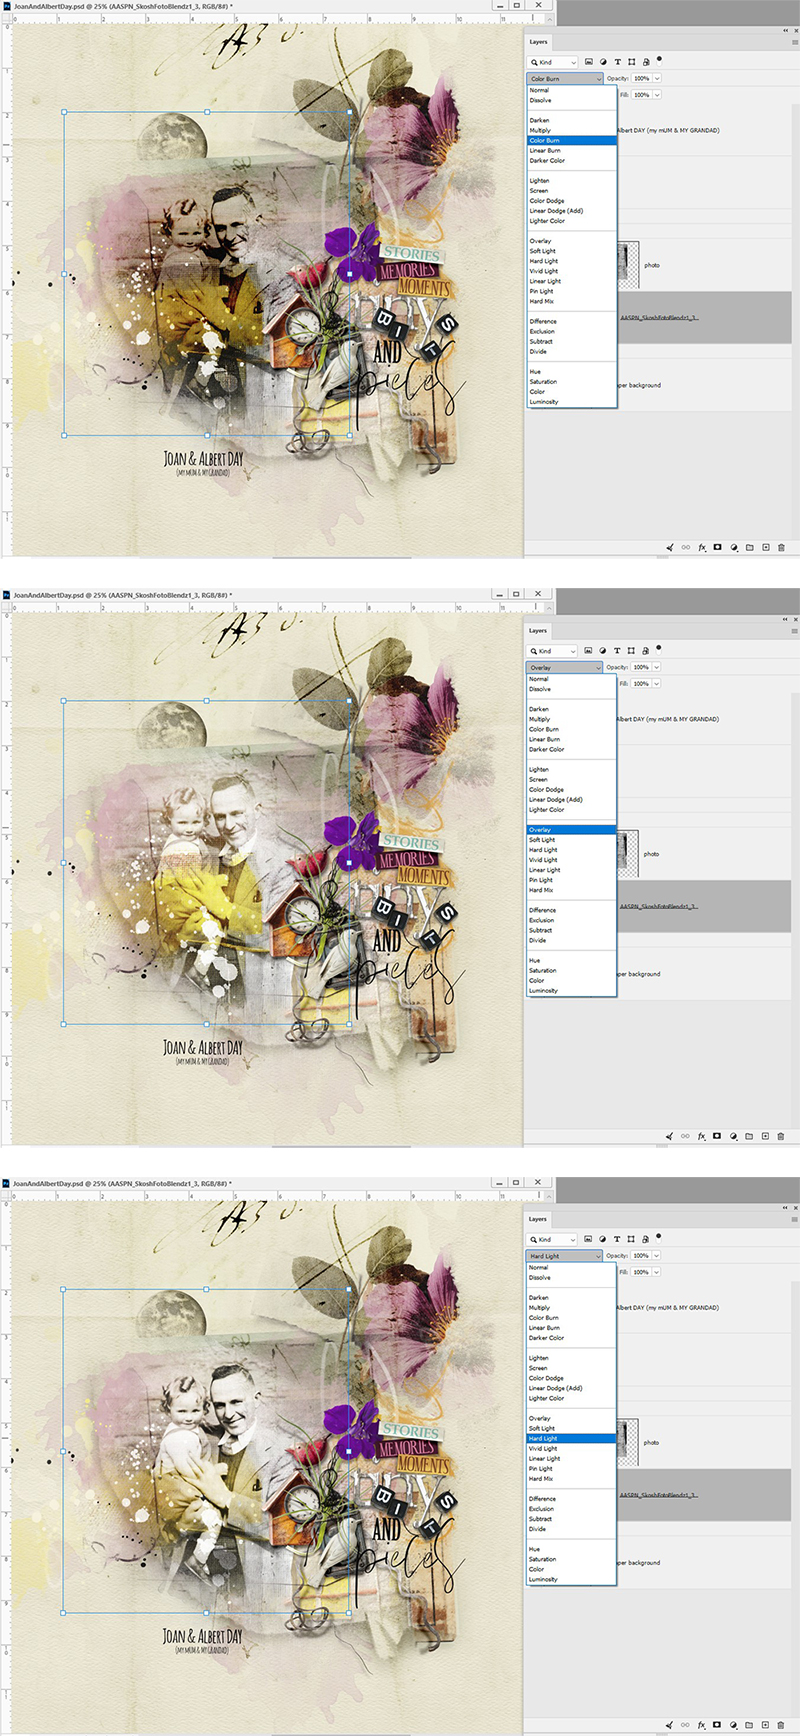
Task: Click pixel layer filter icon in Color Burn window
Action: pos(589,62)
